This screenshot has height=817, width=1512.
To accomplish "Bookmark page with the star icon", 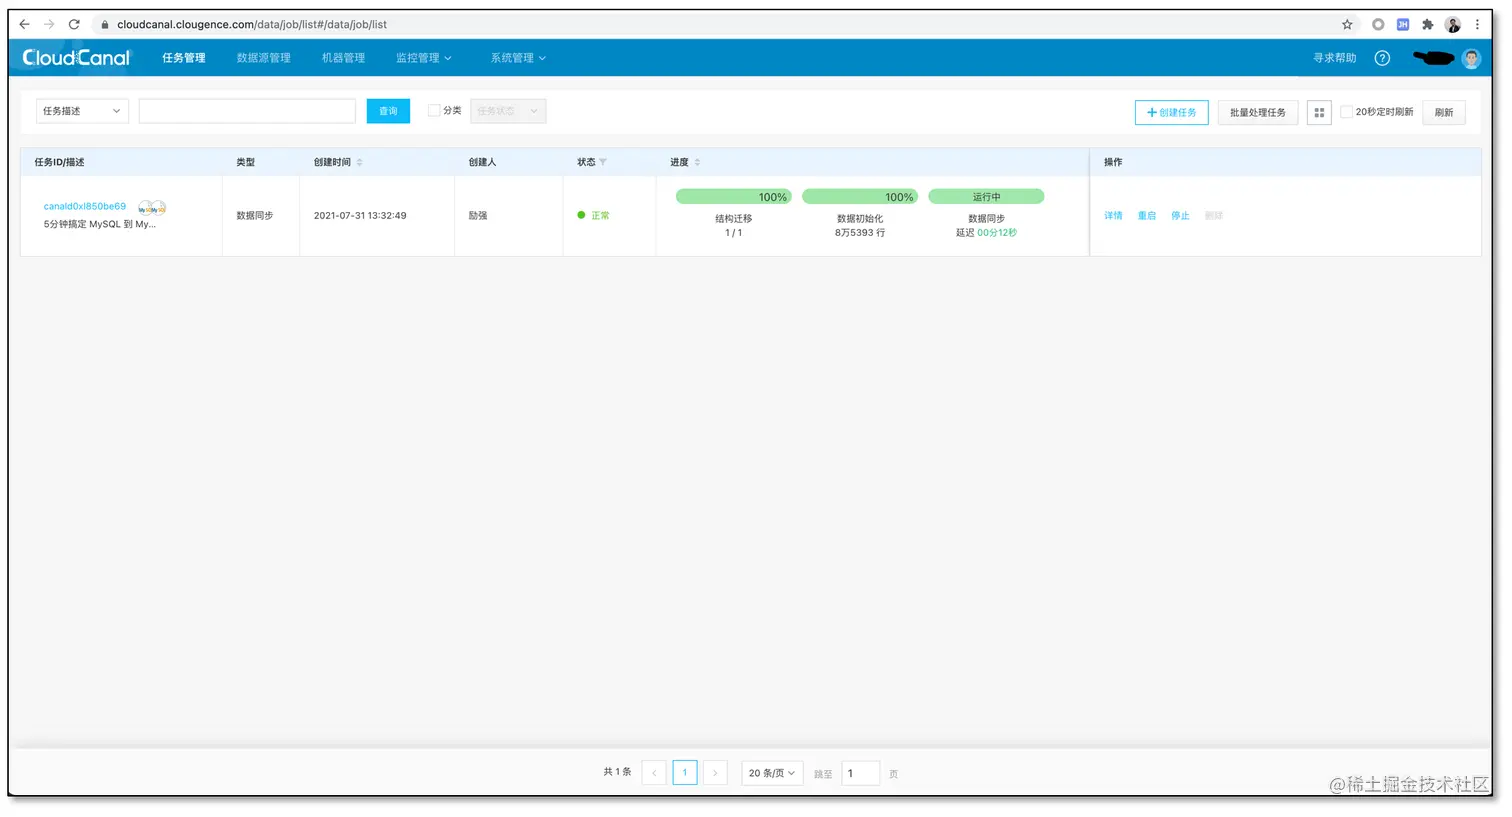I will 1347,24.
